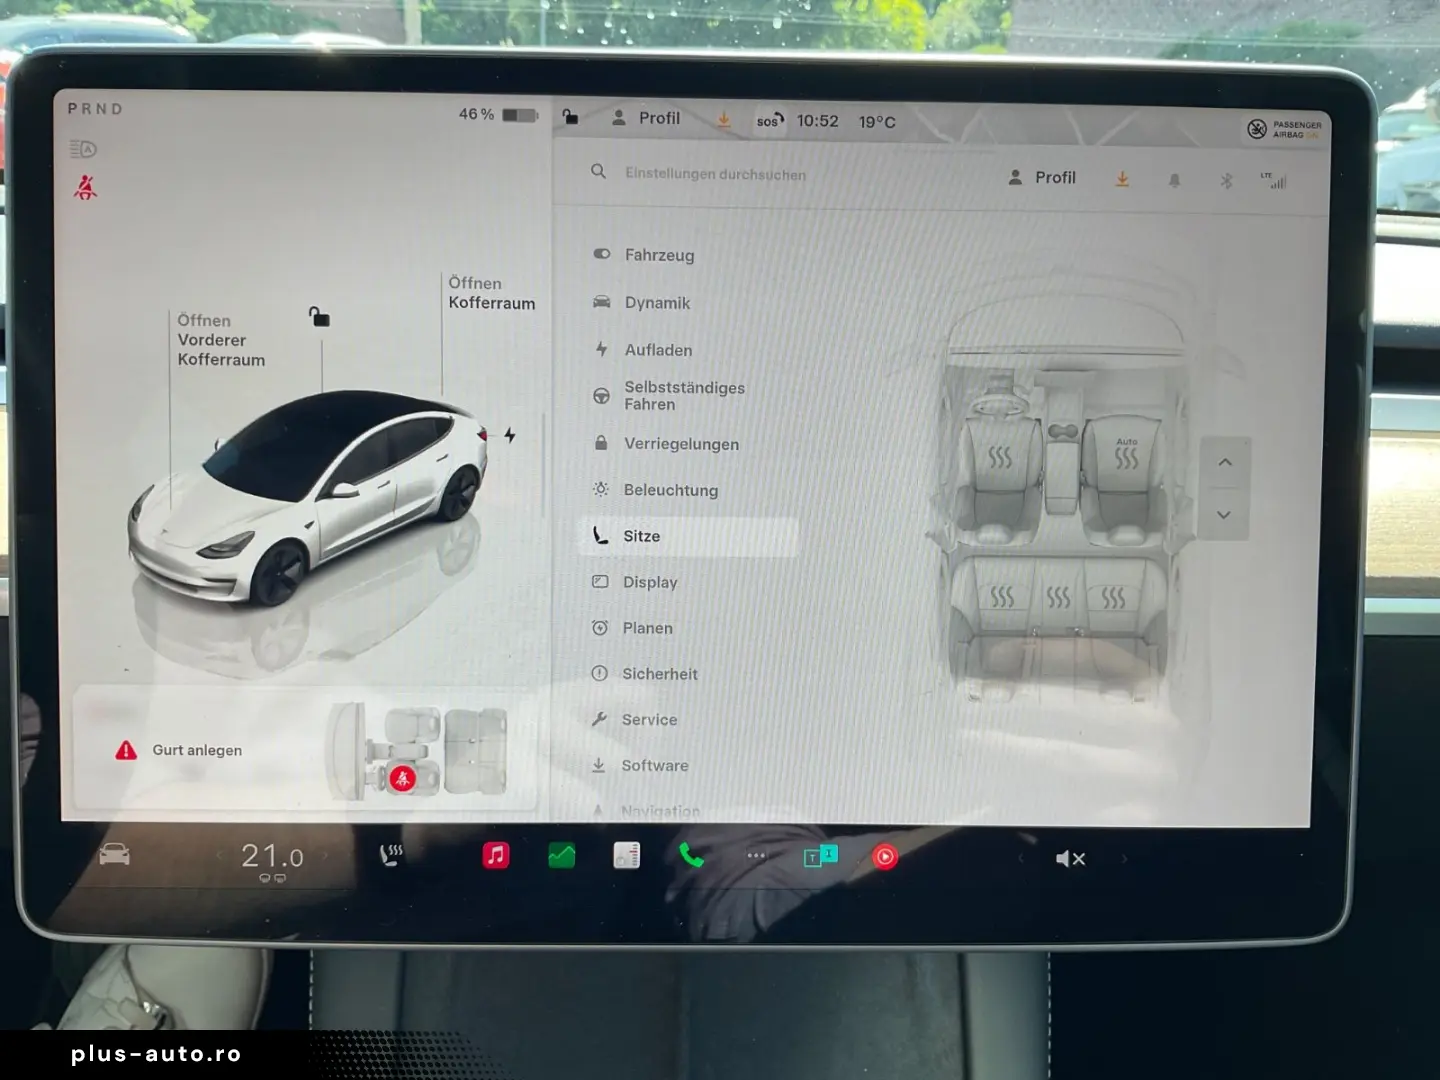Tap the 19°C outside temperature

tap(877, 122)
